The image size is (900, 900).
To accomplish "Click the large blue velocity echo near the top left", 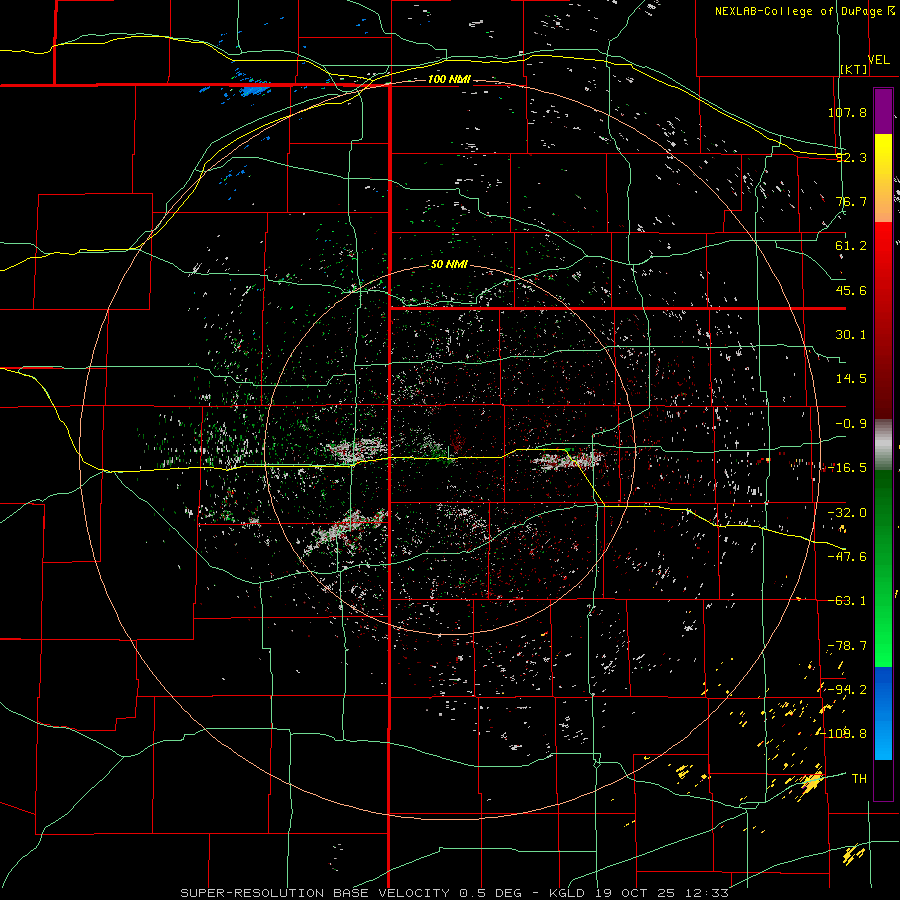I will 253,90.
